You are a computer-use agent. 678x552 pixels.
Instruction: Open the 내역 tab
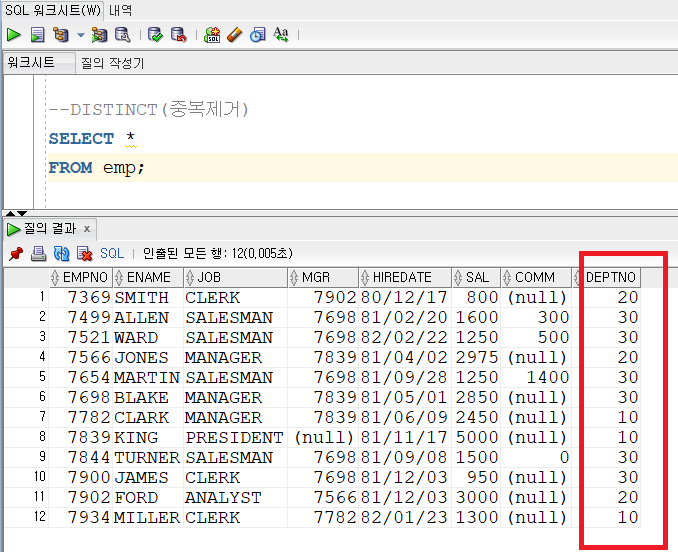click(x=120, y=10)
